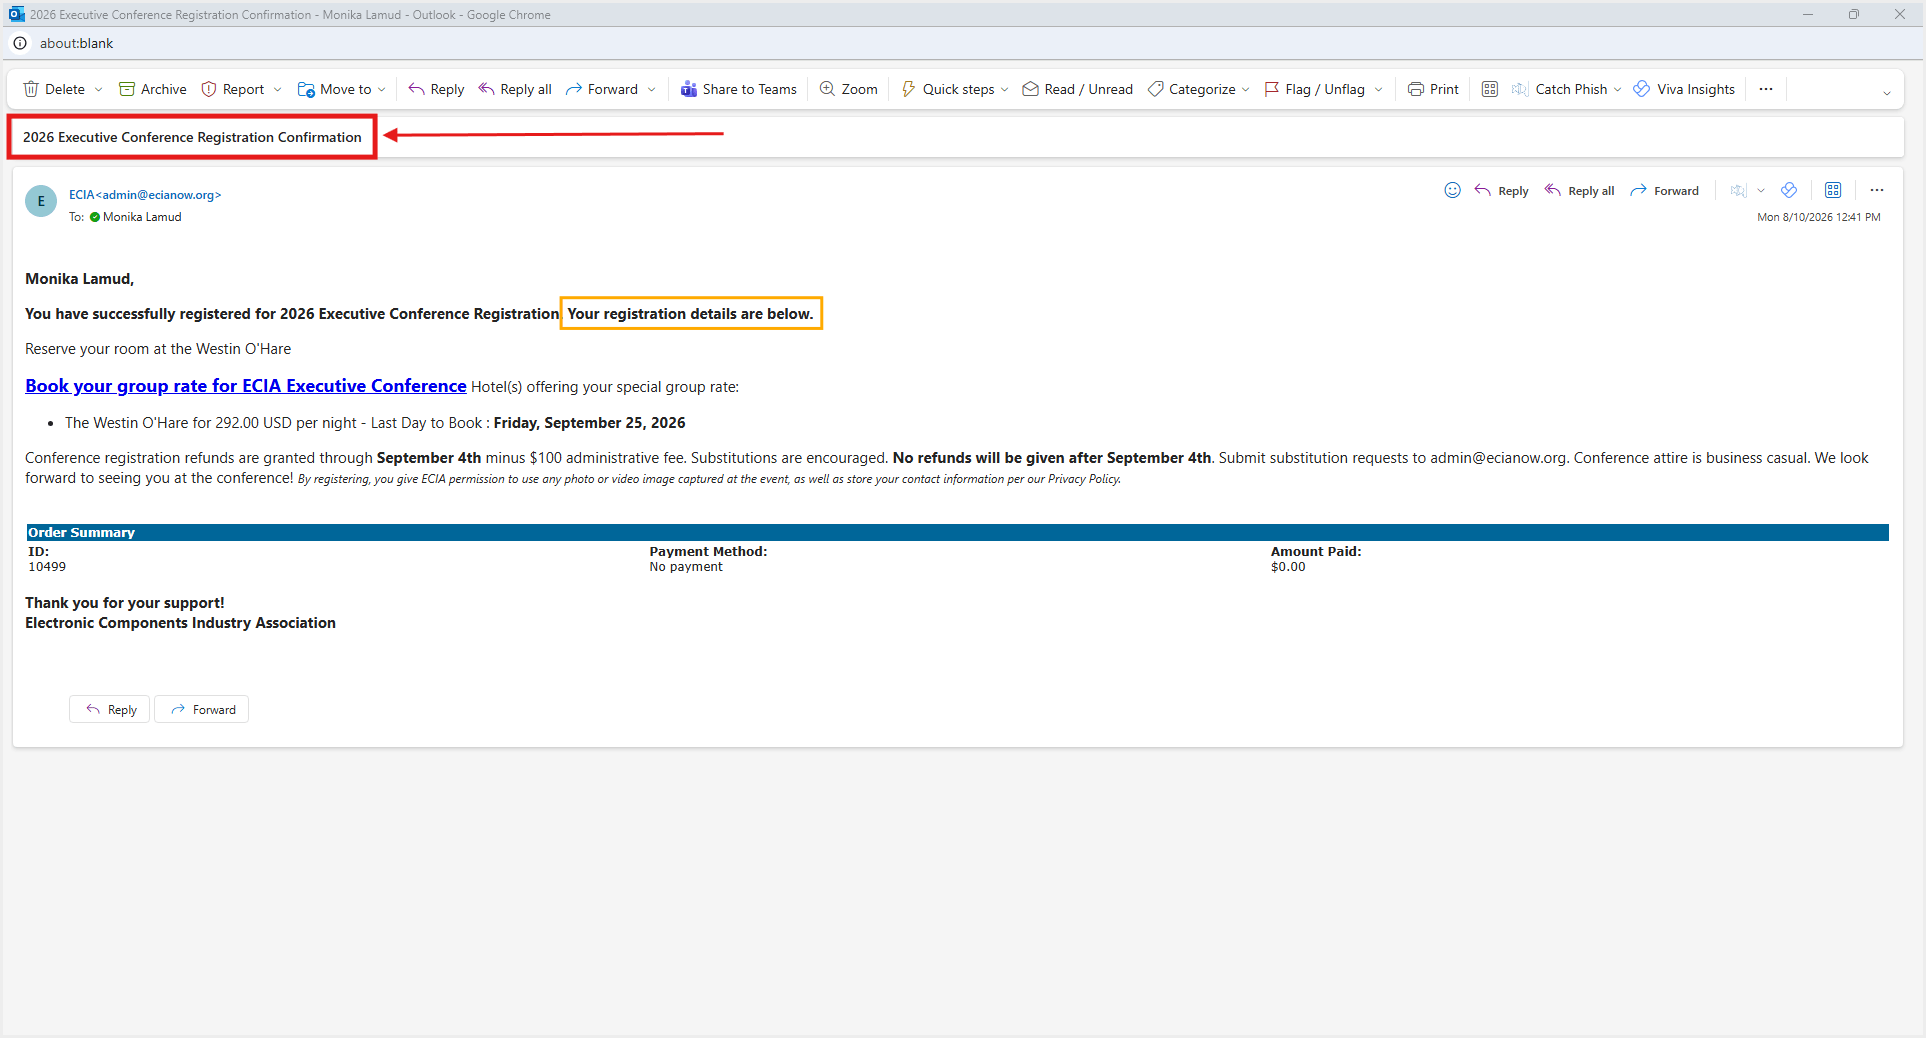The image size is (1926, 1038).
Task: Toggle Flag / Unflag on this message
Action: click(1314, 89)
